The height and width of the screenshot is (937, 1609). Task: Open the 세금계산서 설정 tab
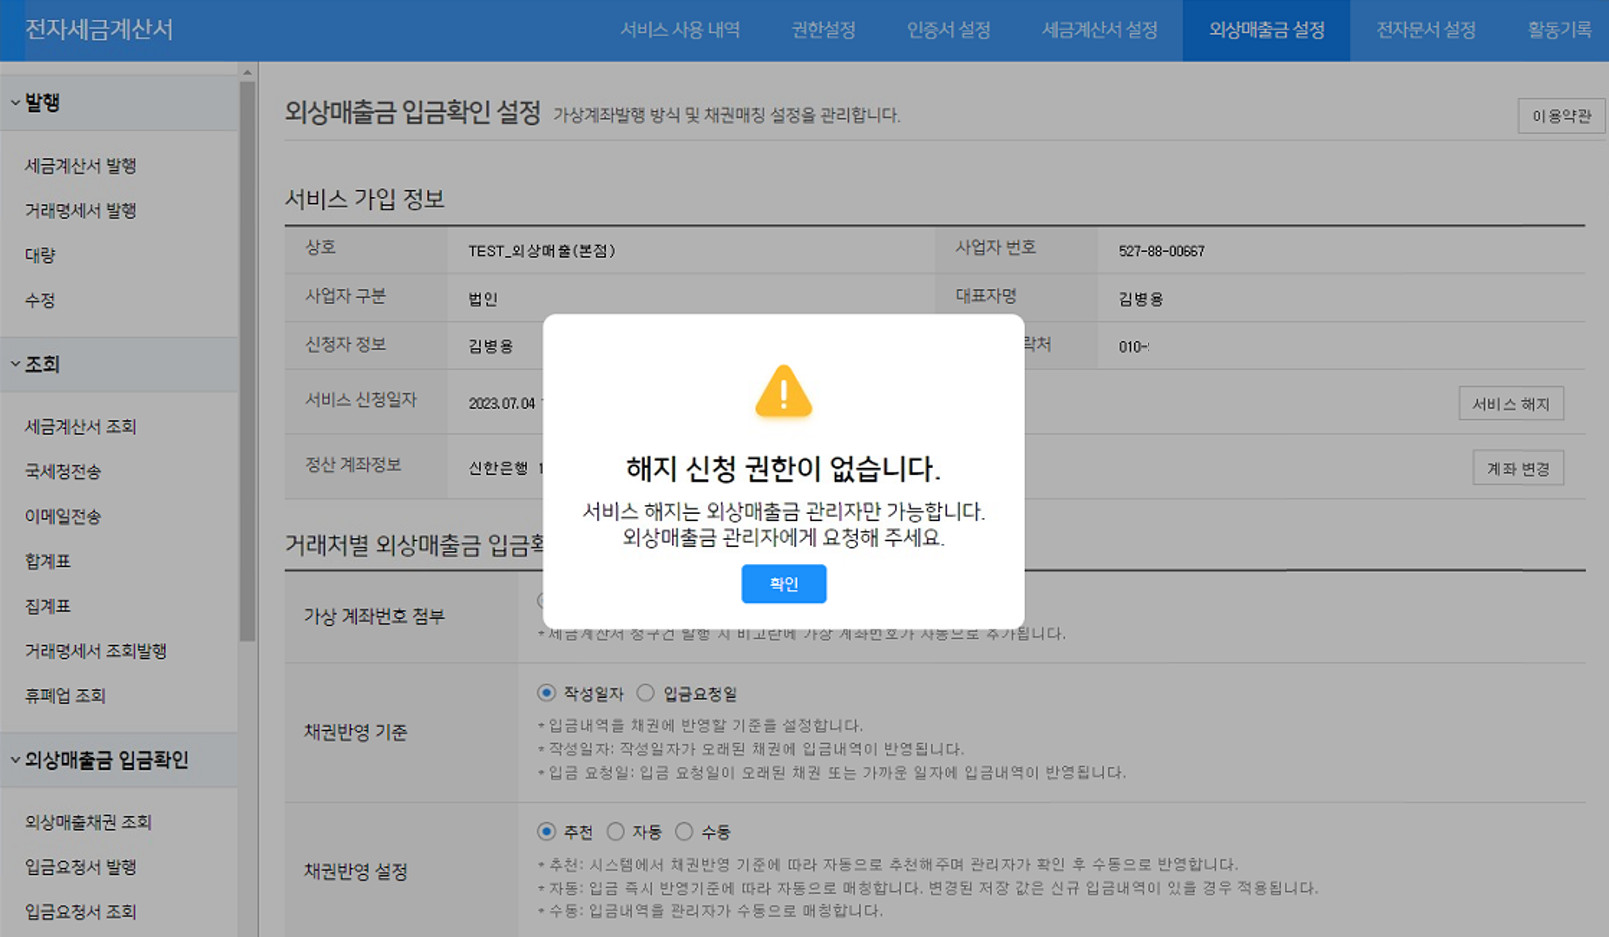tap(1099, 30)
